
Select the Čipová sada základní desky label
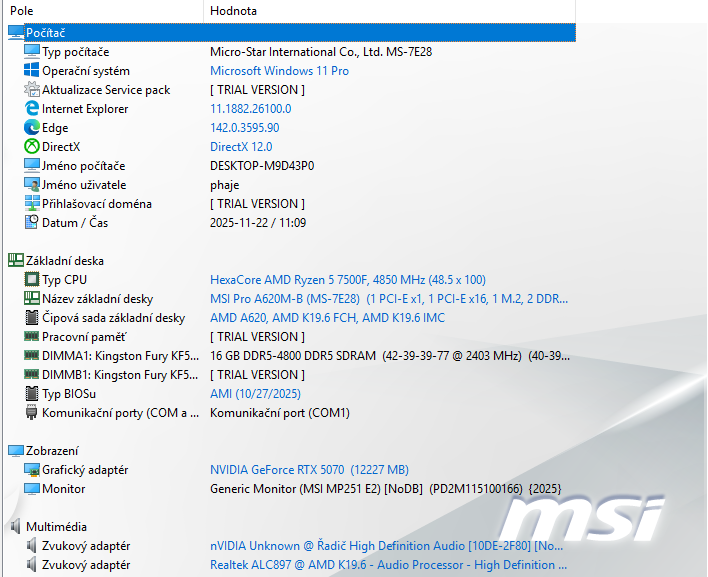pos(113,318)
